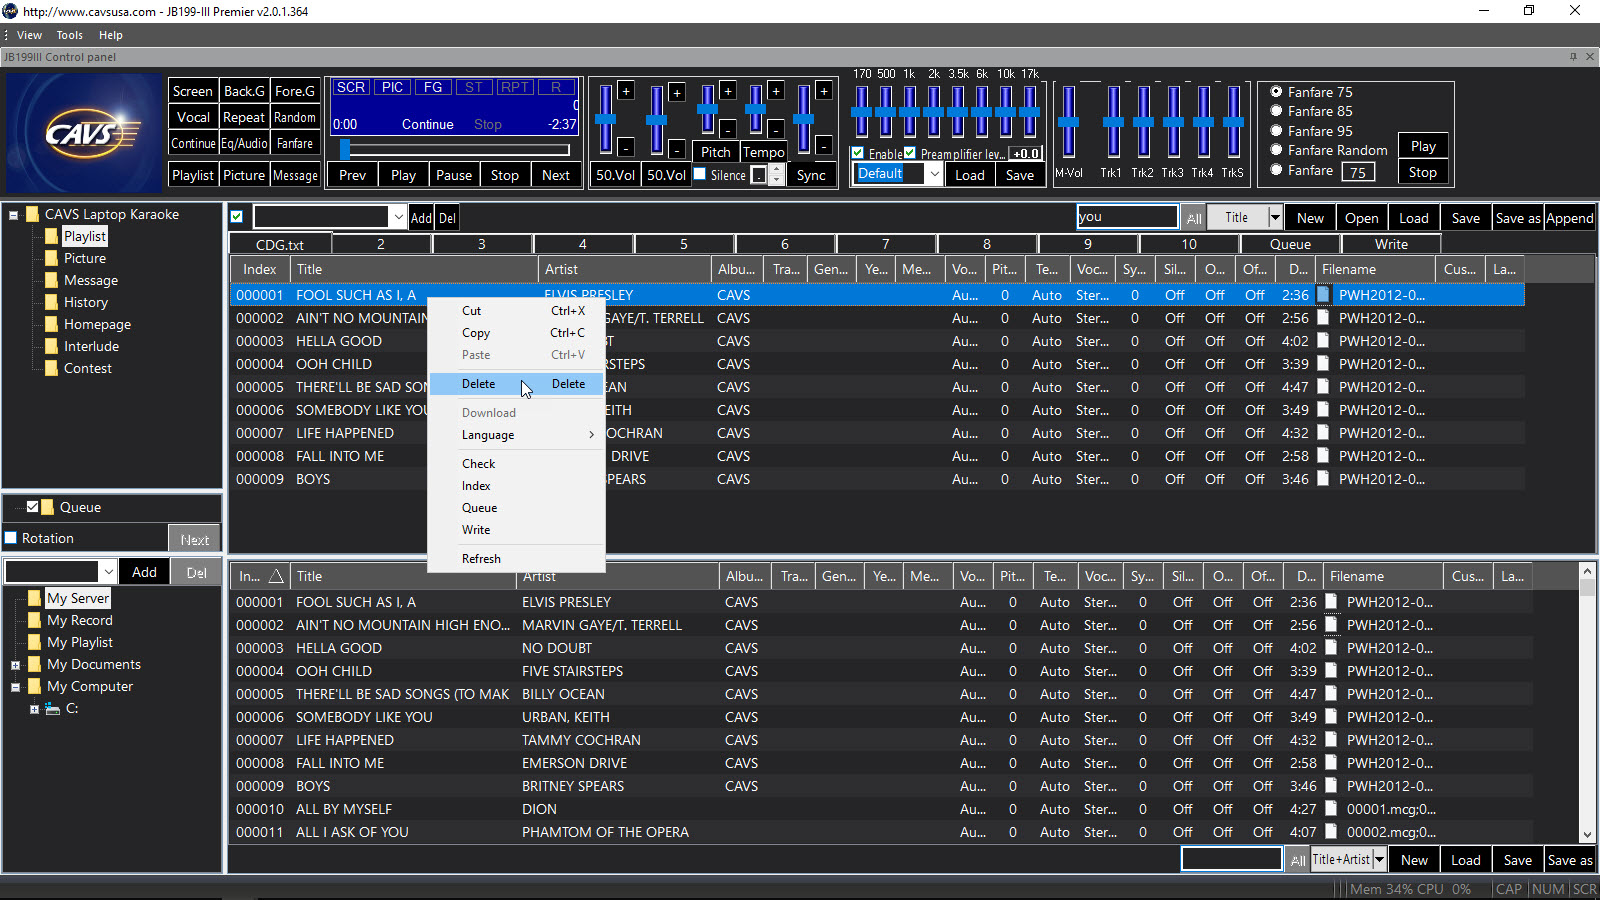1600x900 pixels.
Task: Uncheck the Queue checkbox
Action: click(32, 507)
